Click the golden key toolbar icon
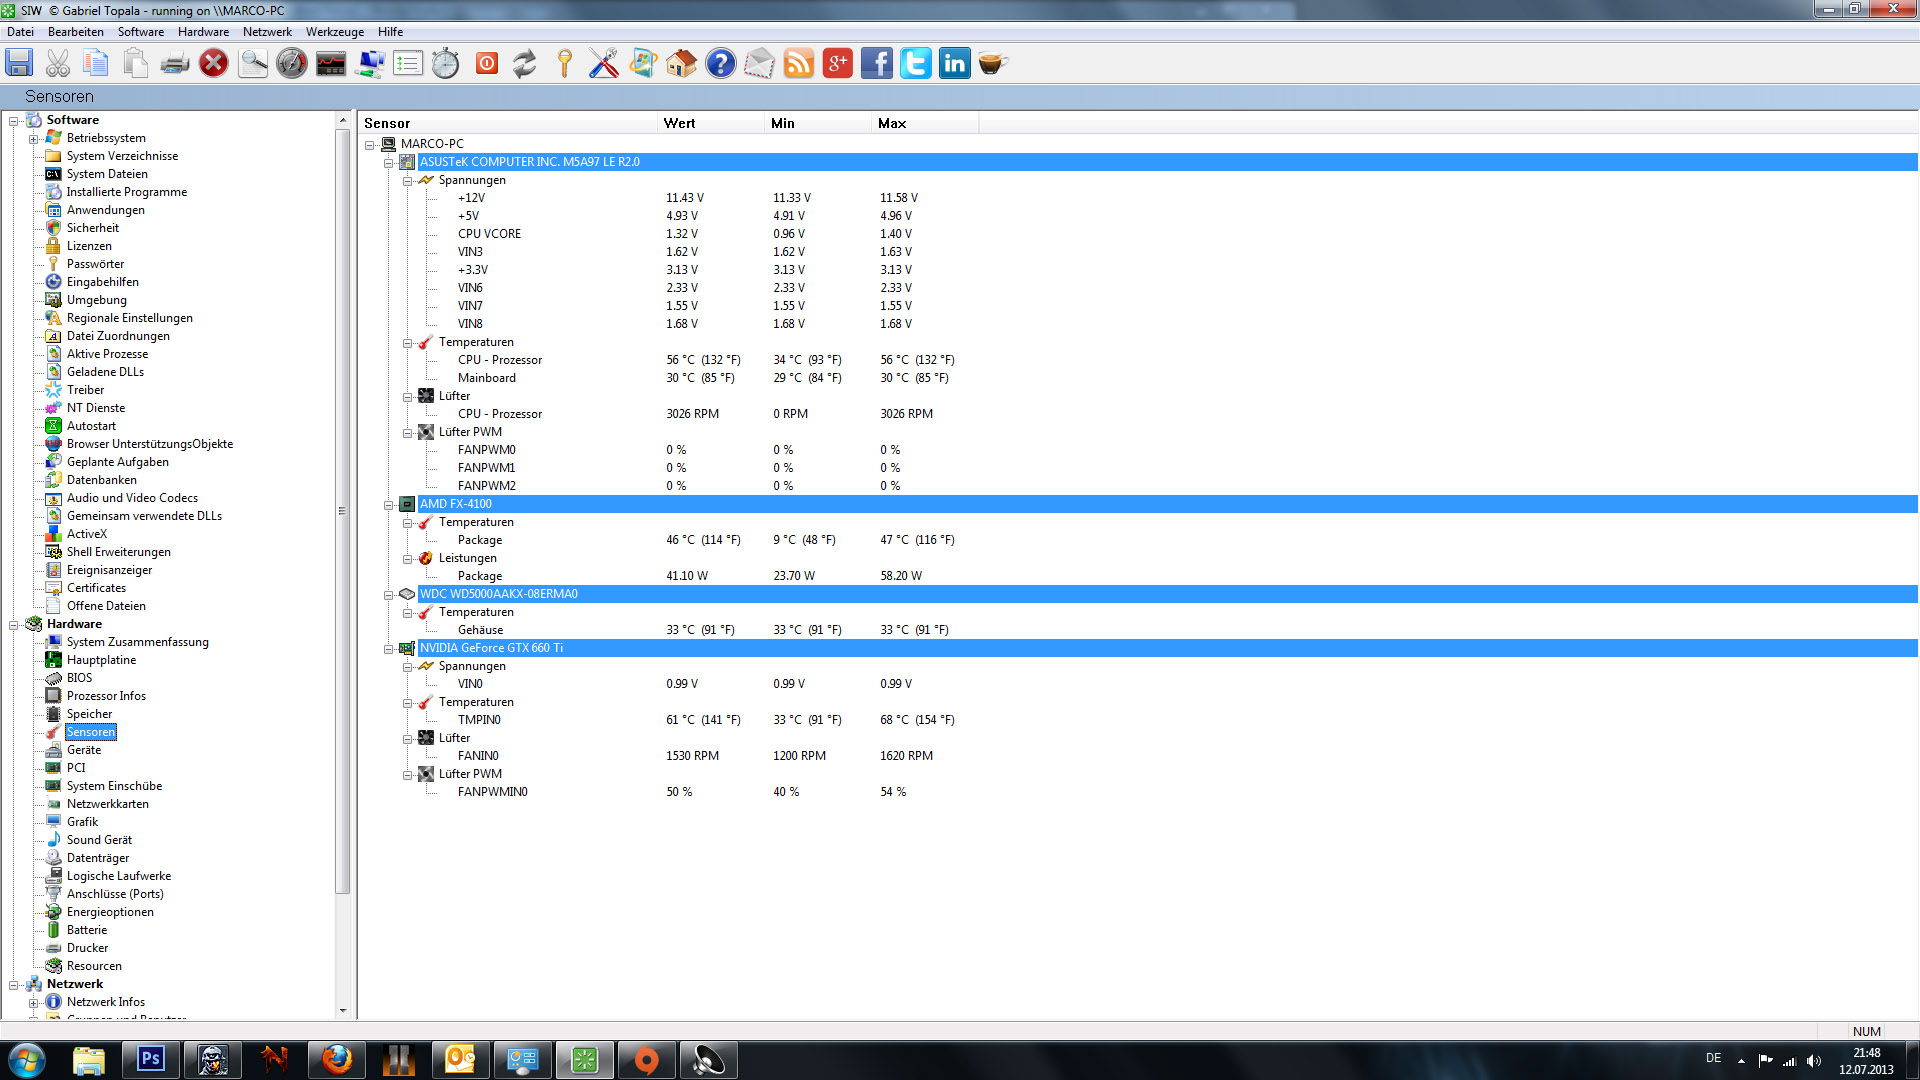 point(564,64)
